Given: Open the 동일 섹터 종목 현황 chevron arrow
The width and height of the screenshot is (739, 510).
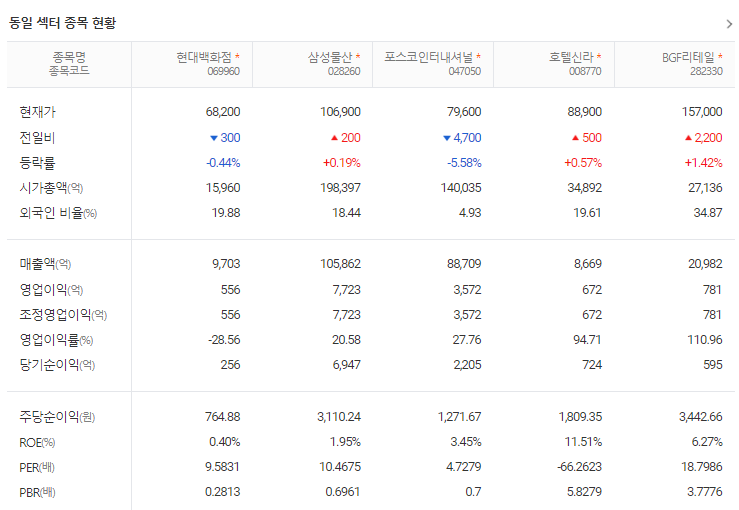Looking at the screenshot, I should pyautogui.click(x=729, y=24).
